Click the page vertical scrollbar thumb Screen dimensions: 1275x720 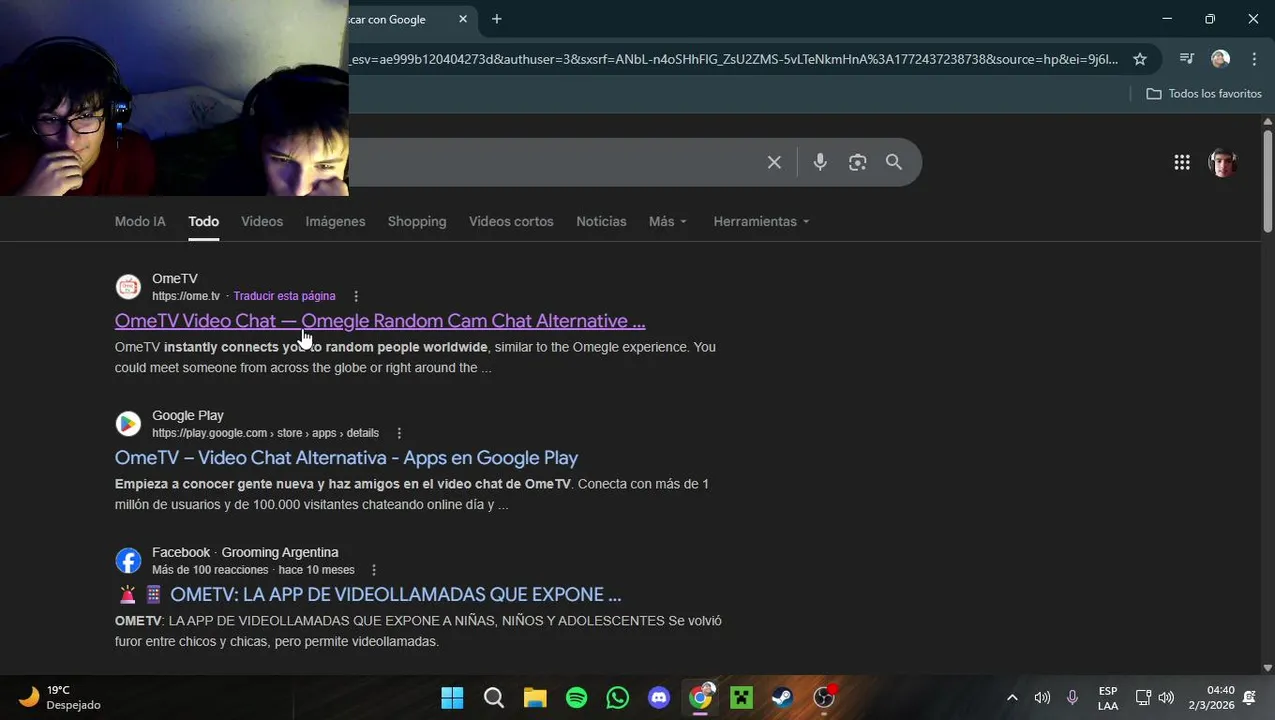1267,180
